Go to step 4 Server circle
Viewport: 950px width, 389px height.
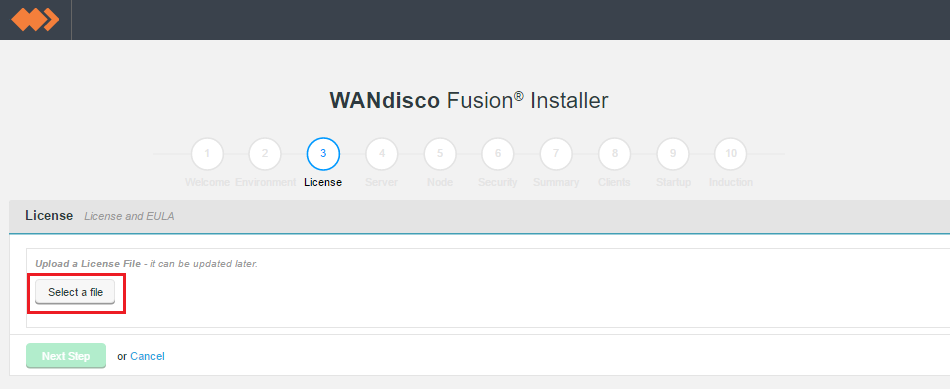382,154
